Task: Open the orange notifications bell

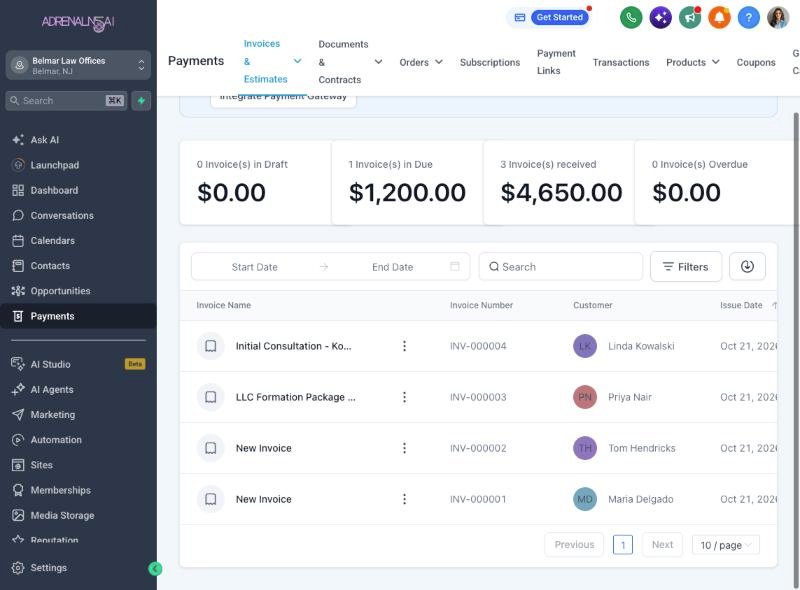Action: (x=719, y=18)
